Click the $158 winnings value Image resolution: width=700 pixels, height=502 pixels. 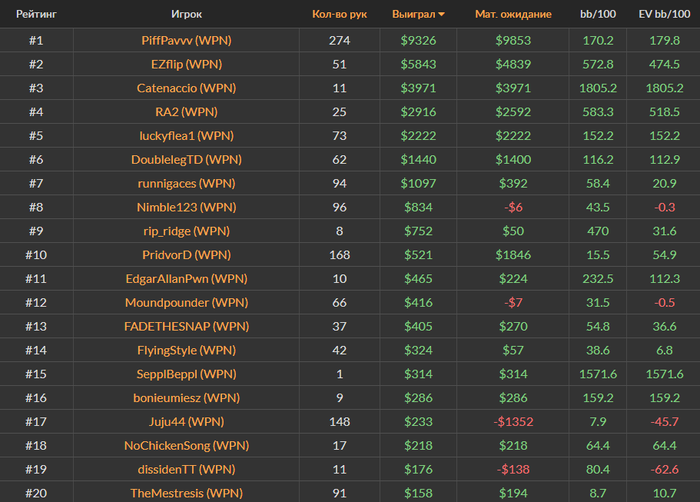[418, 493]
